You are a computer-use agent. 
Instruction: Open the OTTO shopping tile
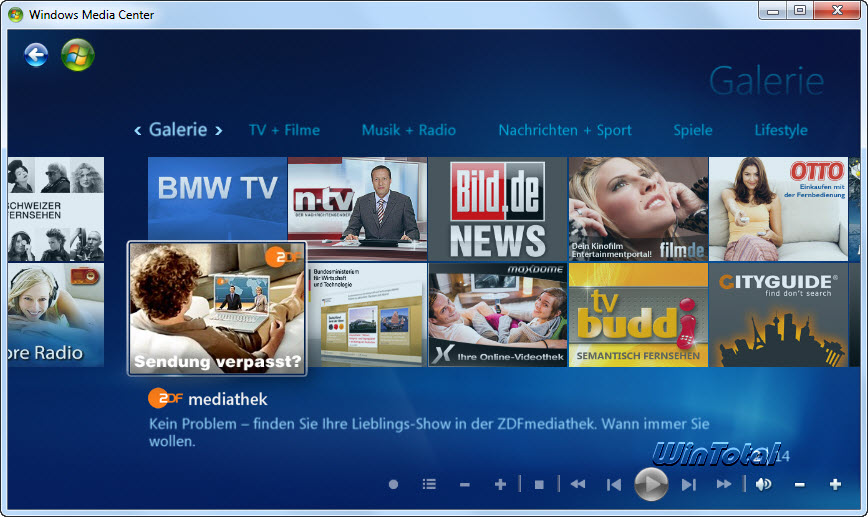pyautogui.click(x=778, y=209)
